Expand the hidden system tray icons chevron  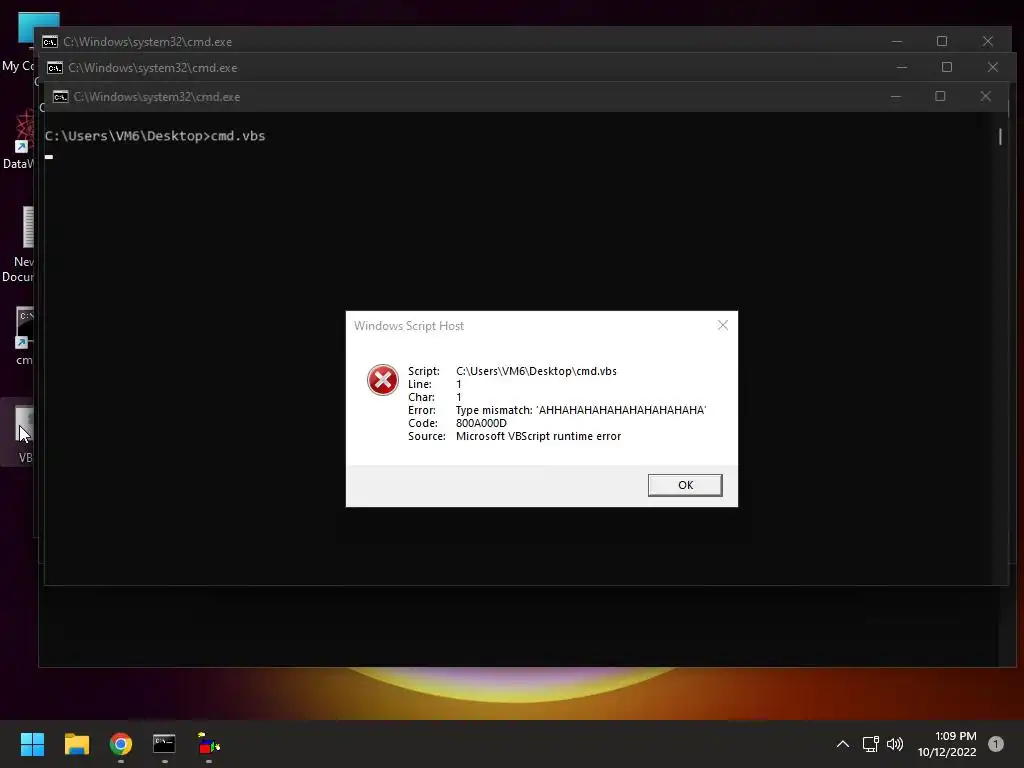click(x=843, y=744)
